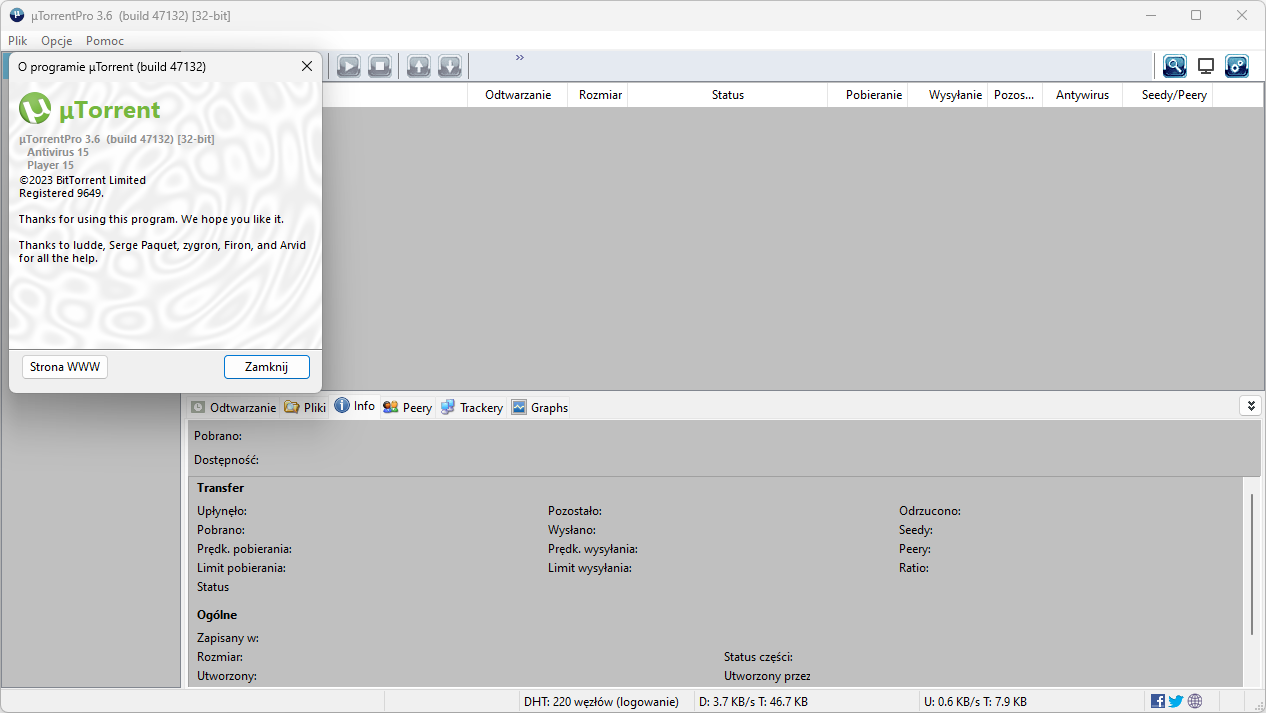
Task: Click the Facebook icon in status bar
Action: point(1158,701)
